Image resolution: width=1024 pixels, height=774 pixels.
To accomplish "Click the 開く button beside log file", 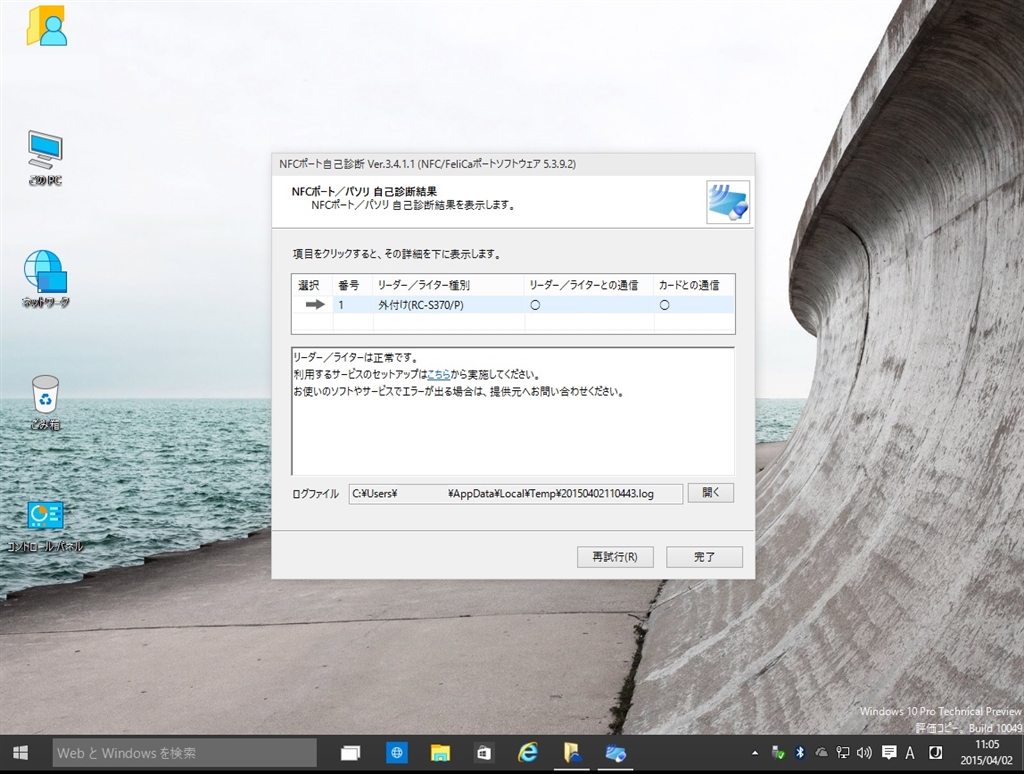I will pyautogui.click(x=710, y=493).
